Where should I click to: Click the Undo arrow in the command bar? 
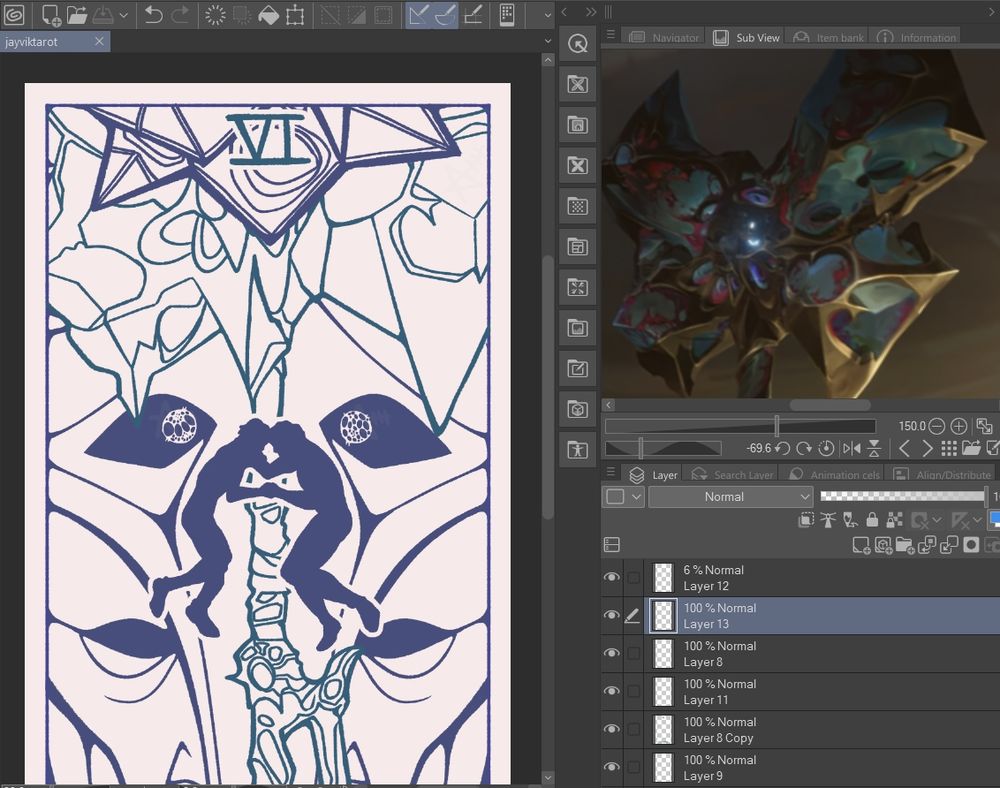point(153,15)
